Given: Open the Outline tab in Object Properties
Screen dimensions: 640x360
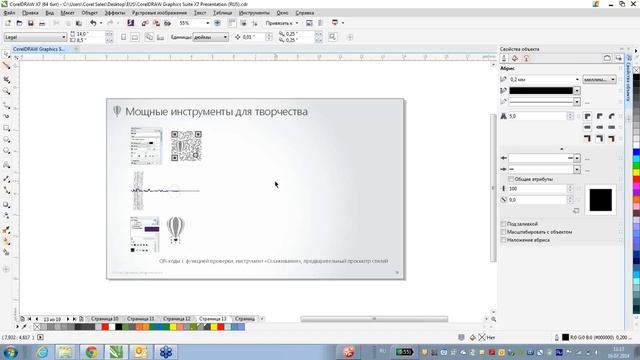Looking at the screenshot, I should tap(504, 58).
